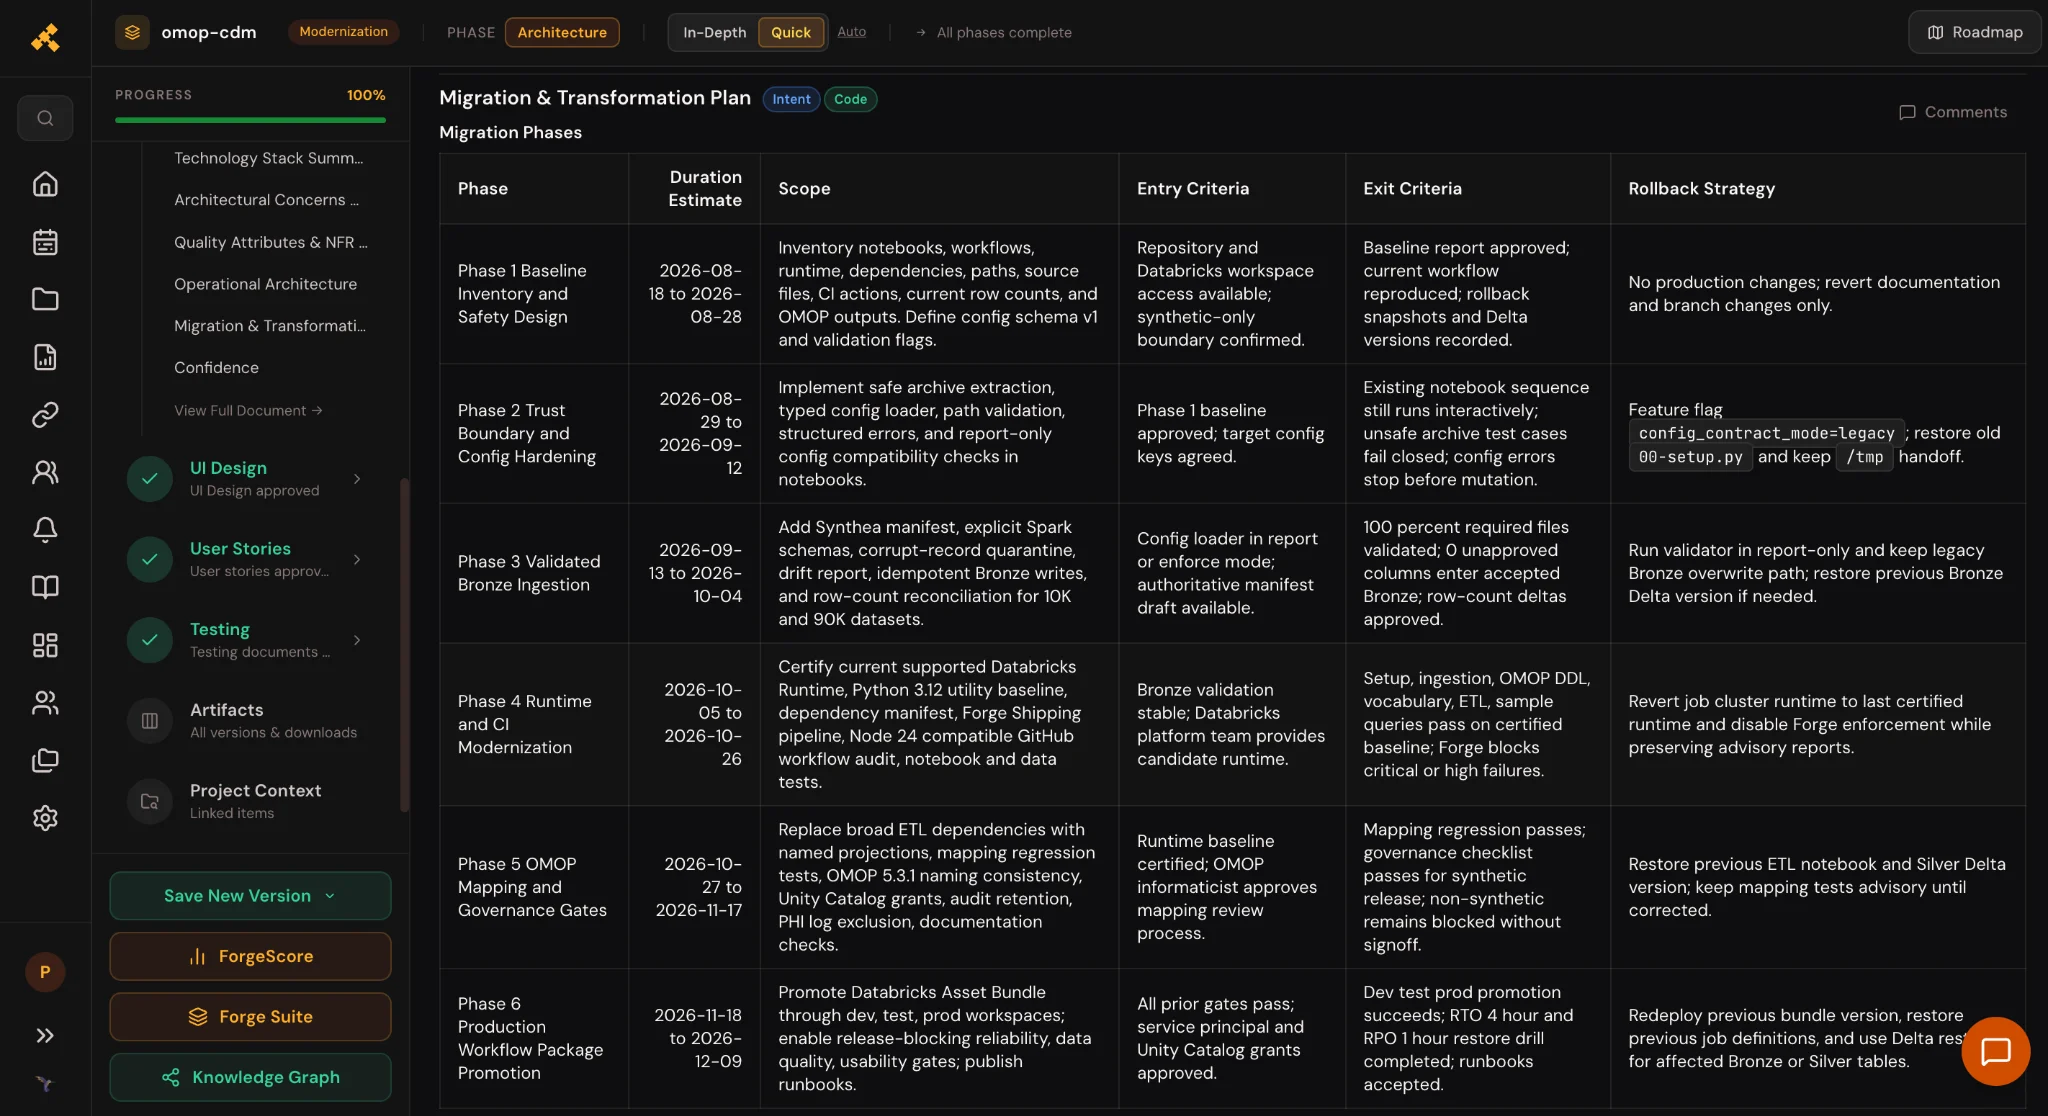Click the orange app logo icon

[45, 37]
